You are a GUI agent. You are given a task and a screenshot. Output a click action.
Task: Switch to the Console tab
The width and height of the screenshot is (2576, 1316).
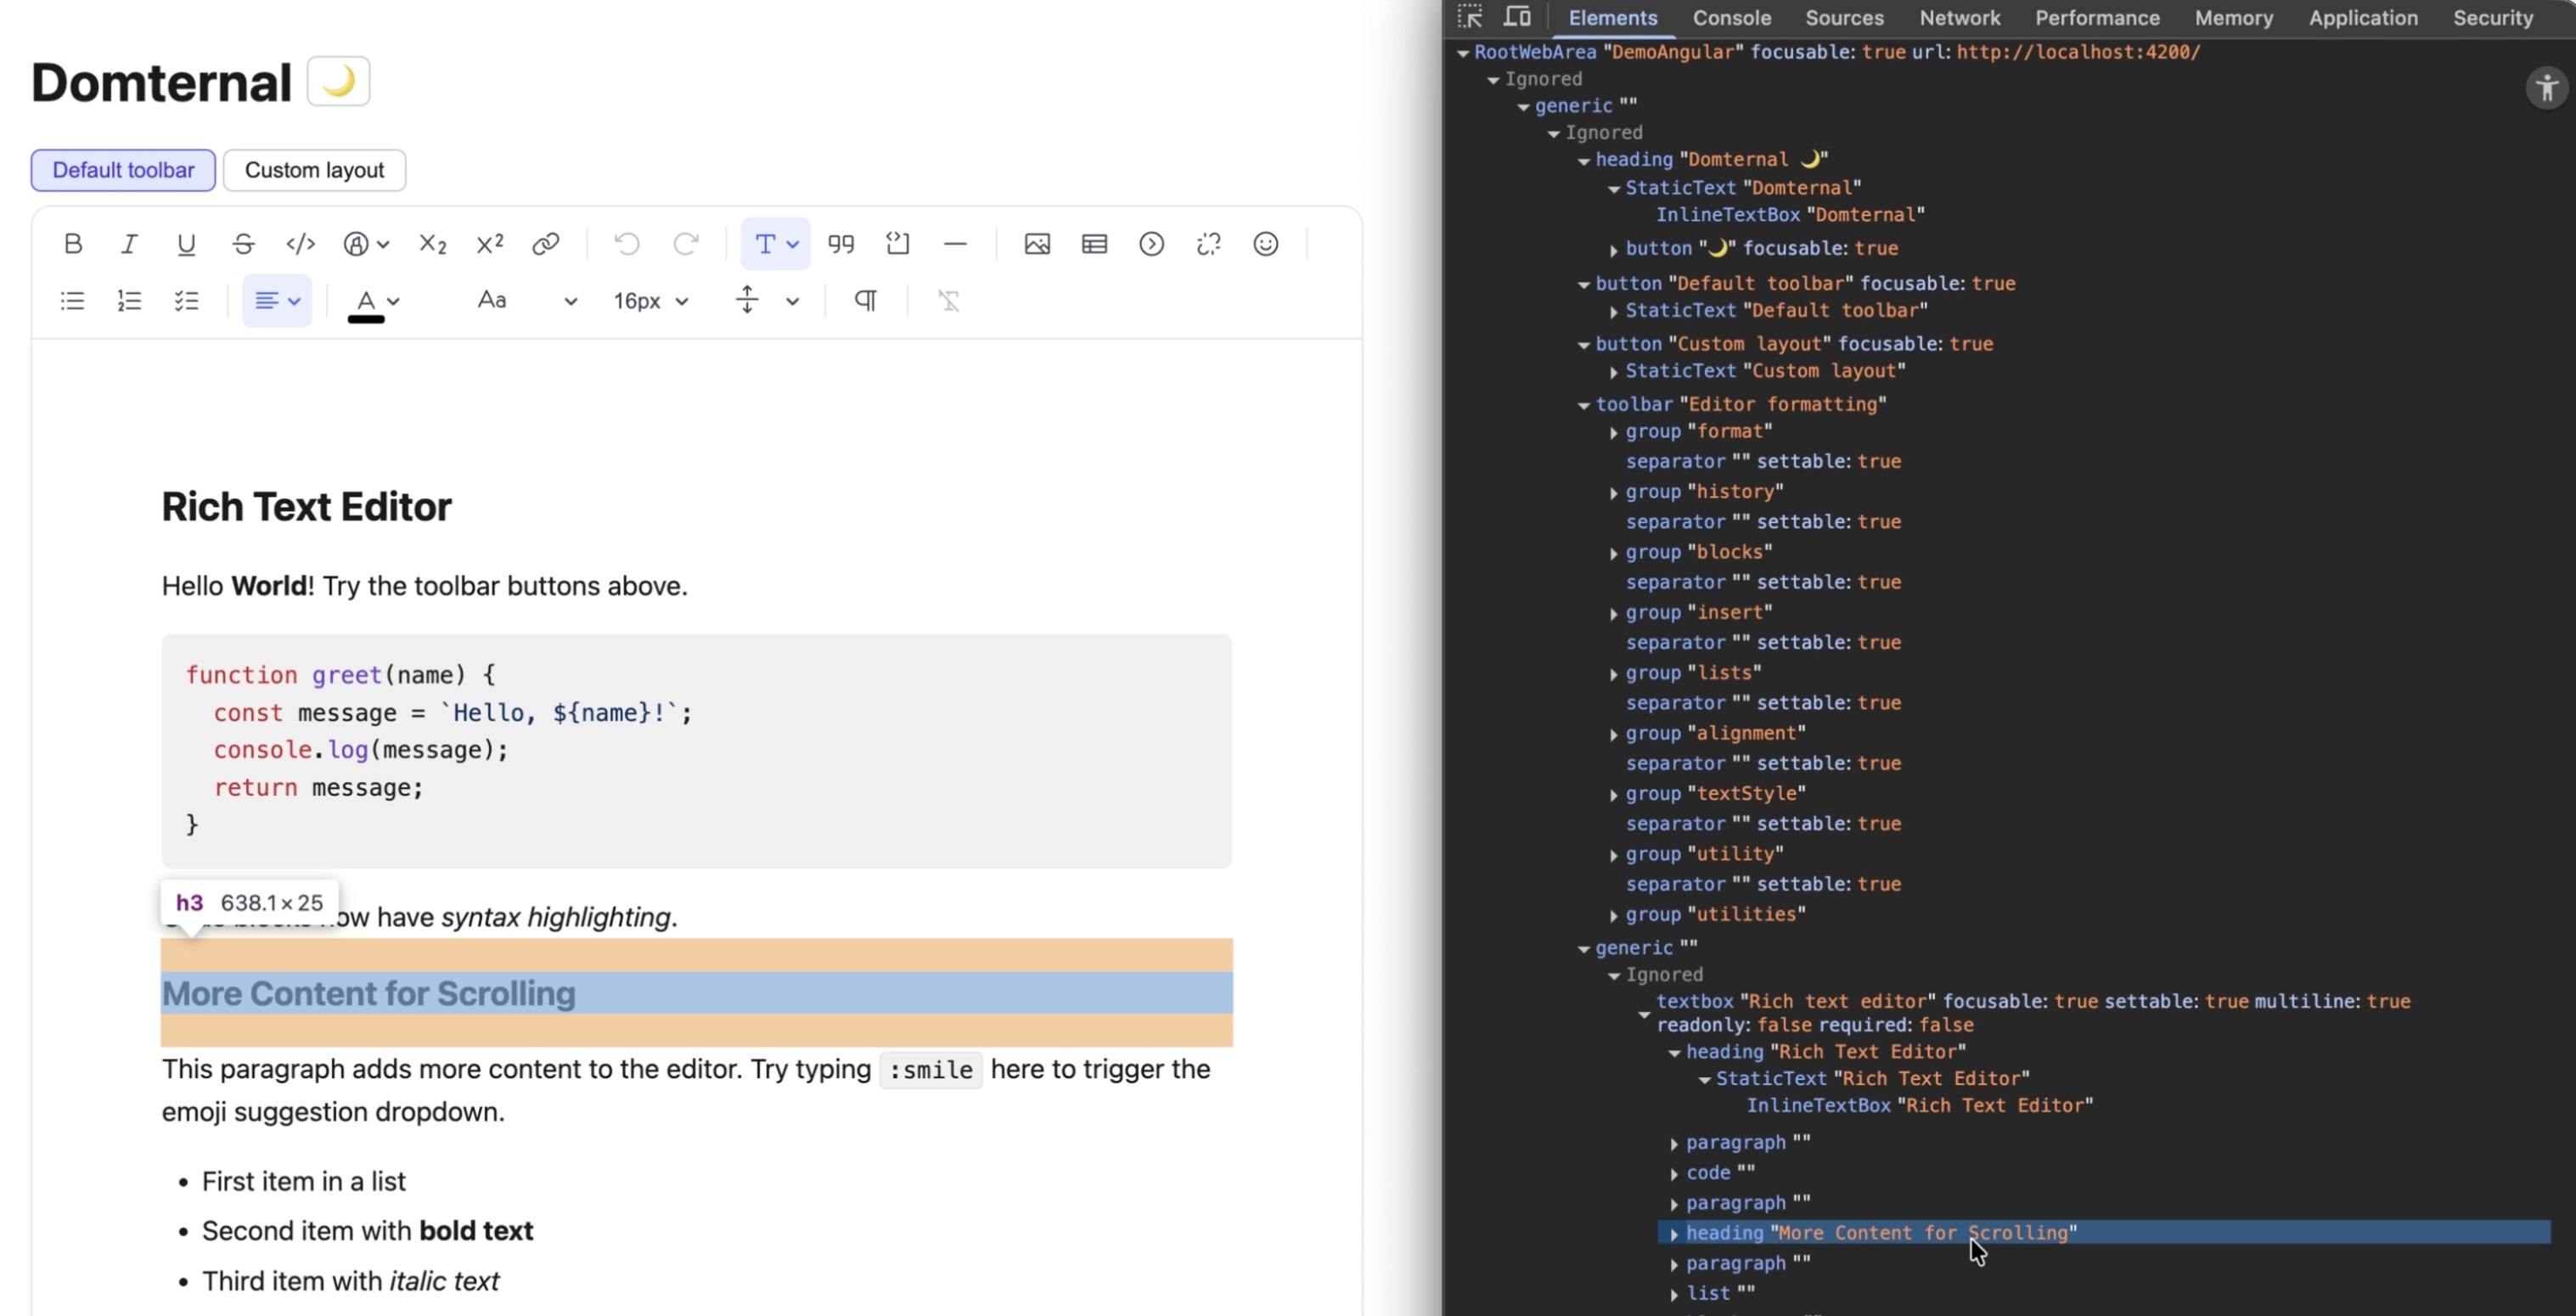point(1731,18)
